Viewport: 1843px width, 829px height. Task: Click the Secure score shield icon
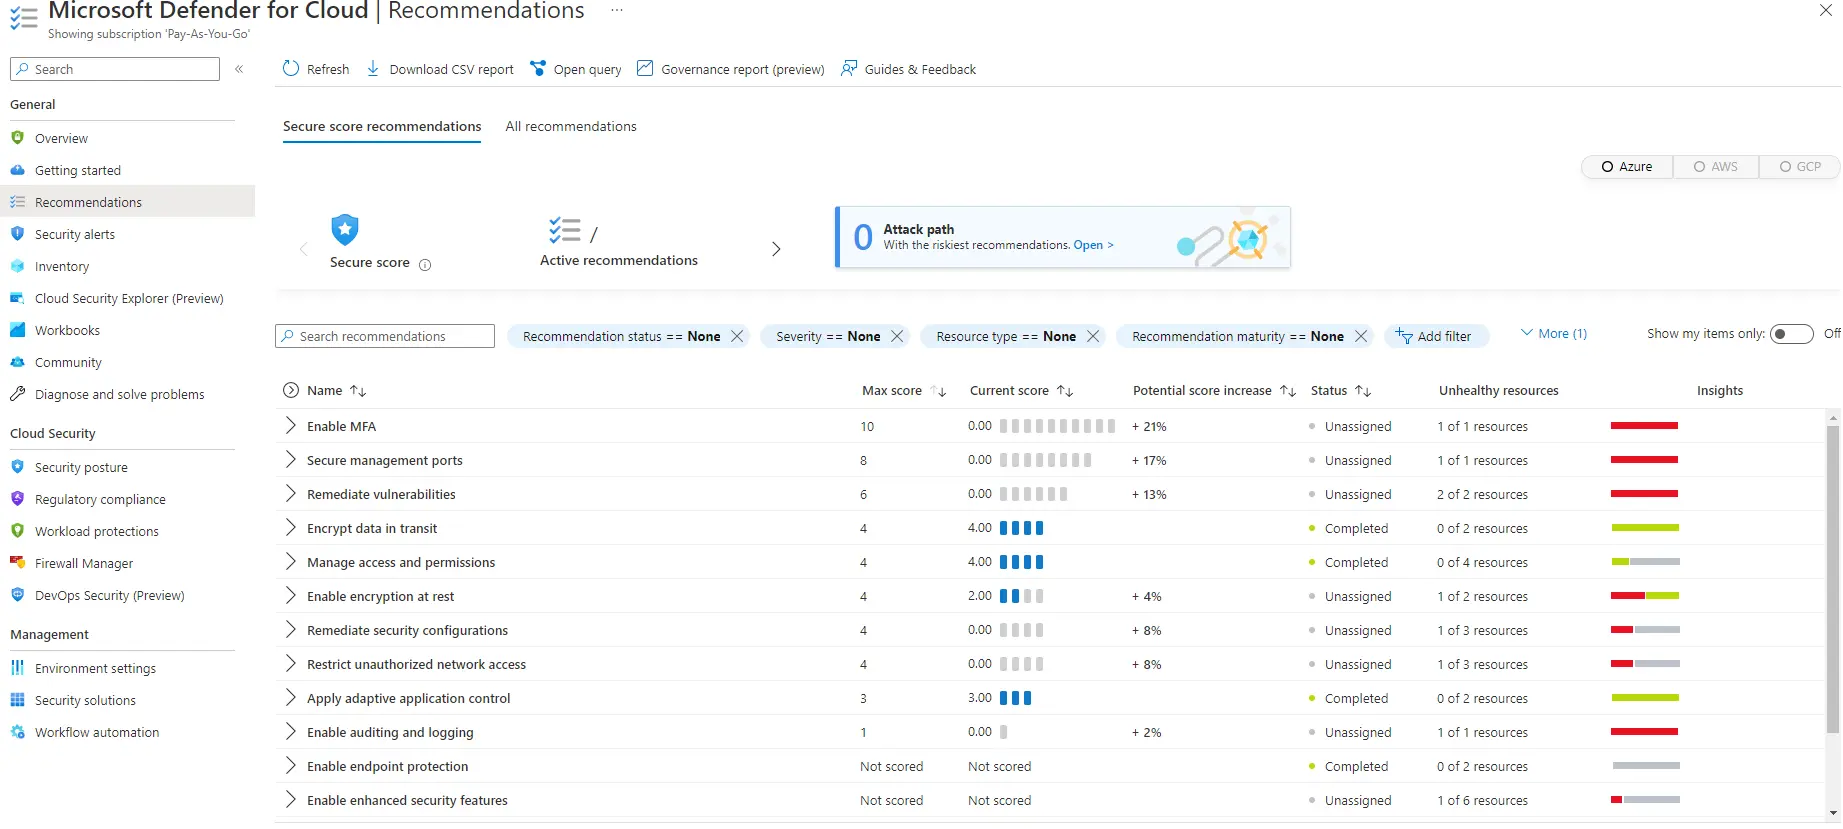click(x=345, y=230)
